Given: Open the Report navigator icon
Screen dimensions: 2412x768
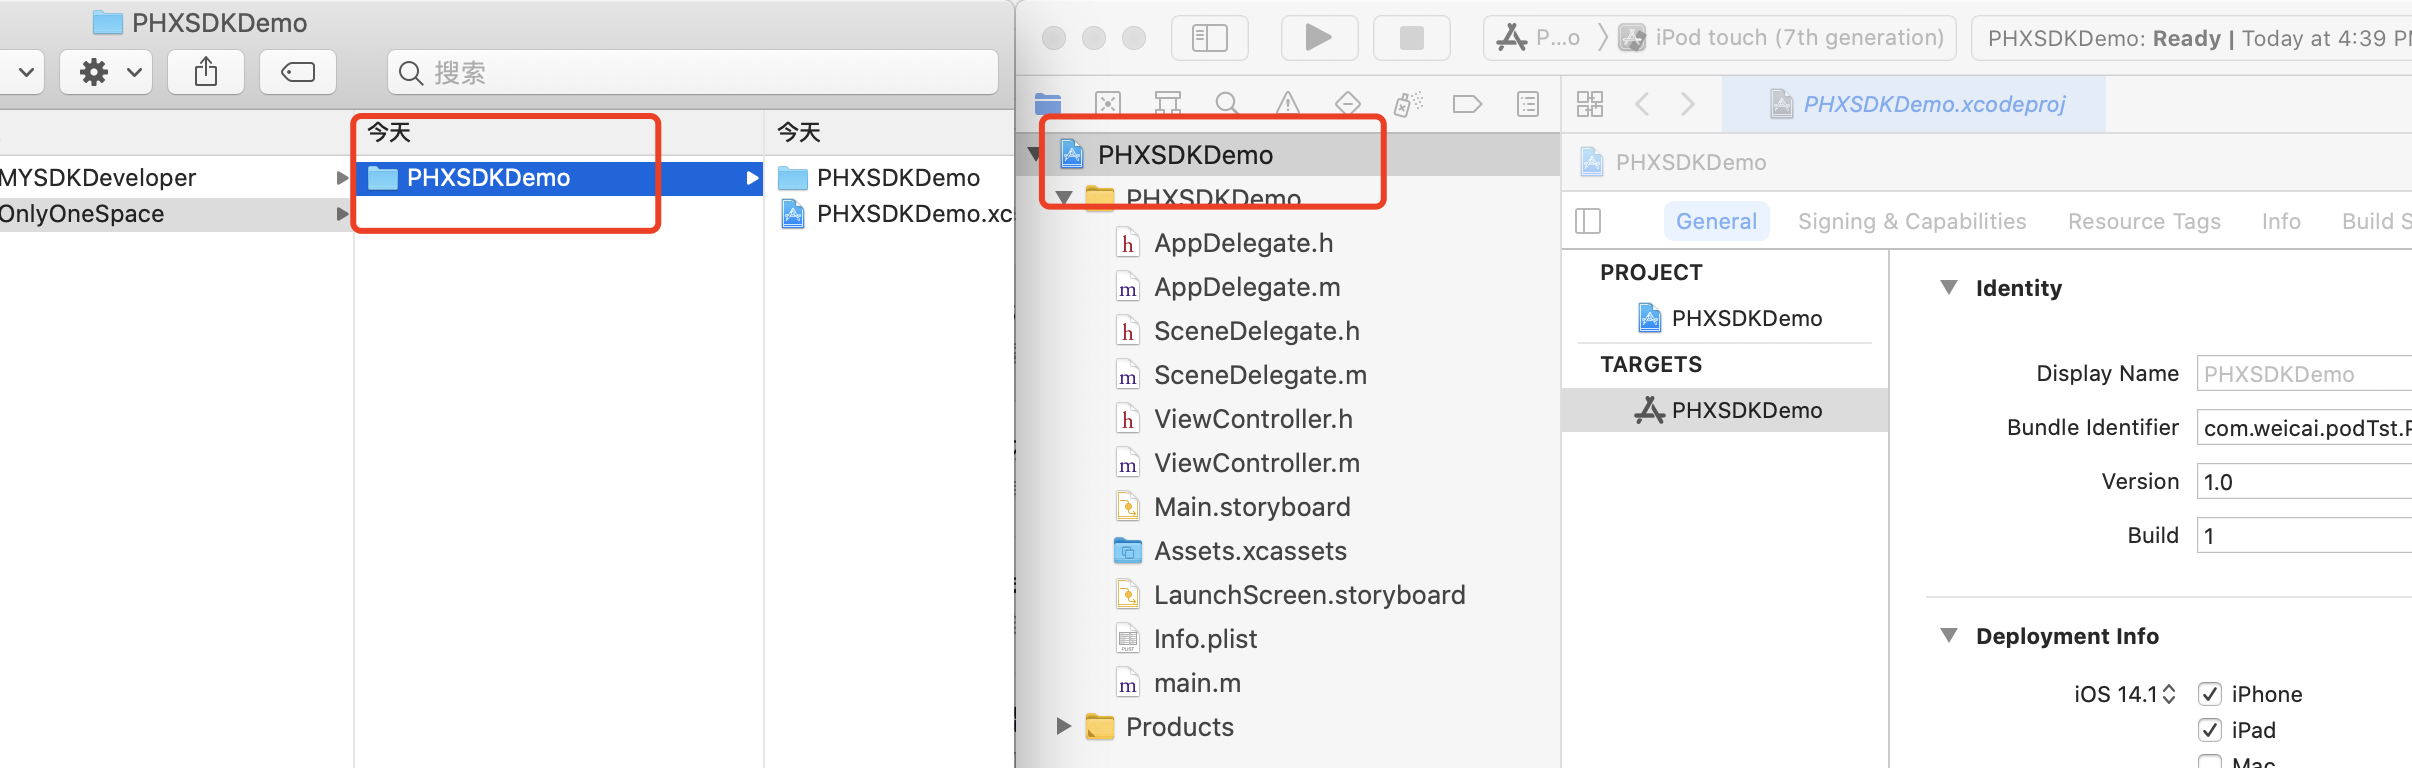Looking at the screenshot, I should [x=1528, y=103].
